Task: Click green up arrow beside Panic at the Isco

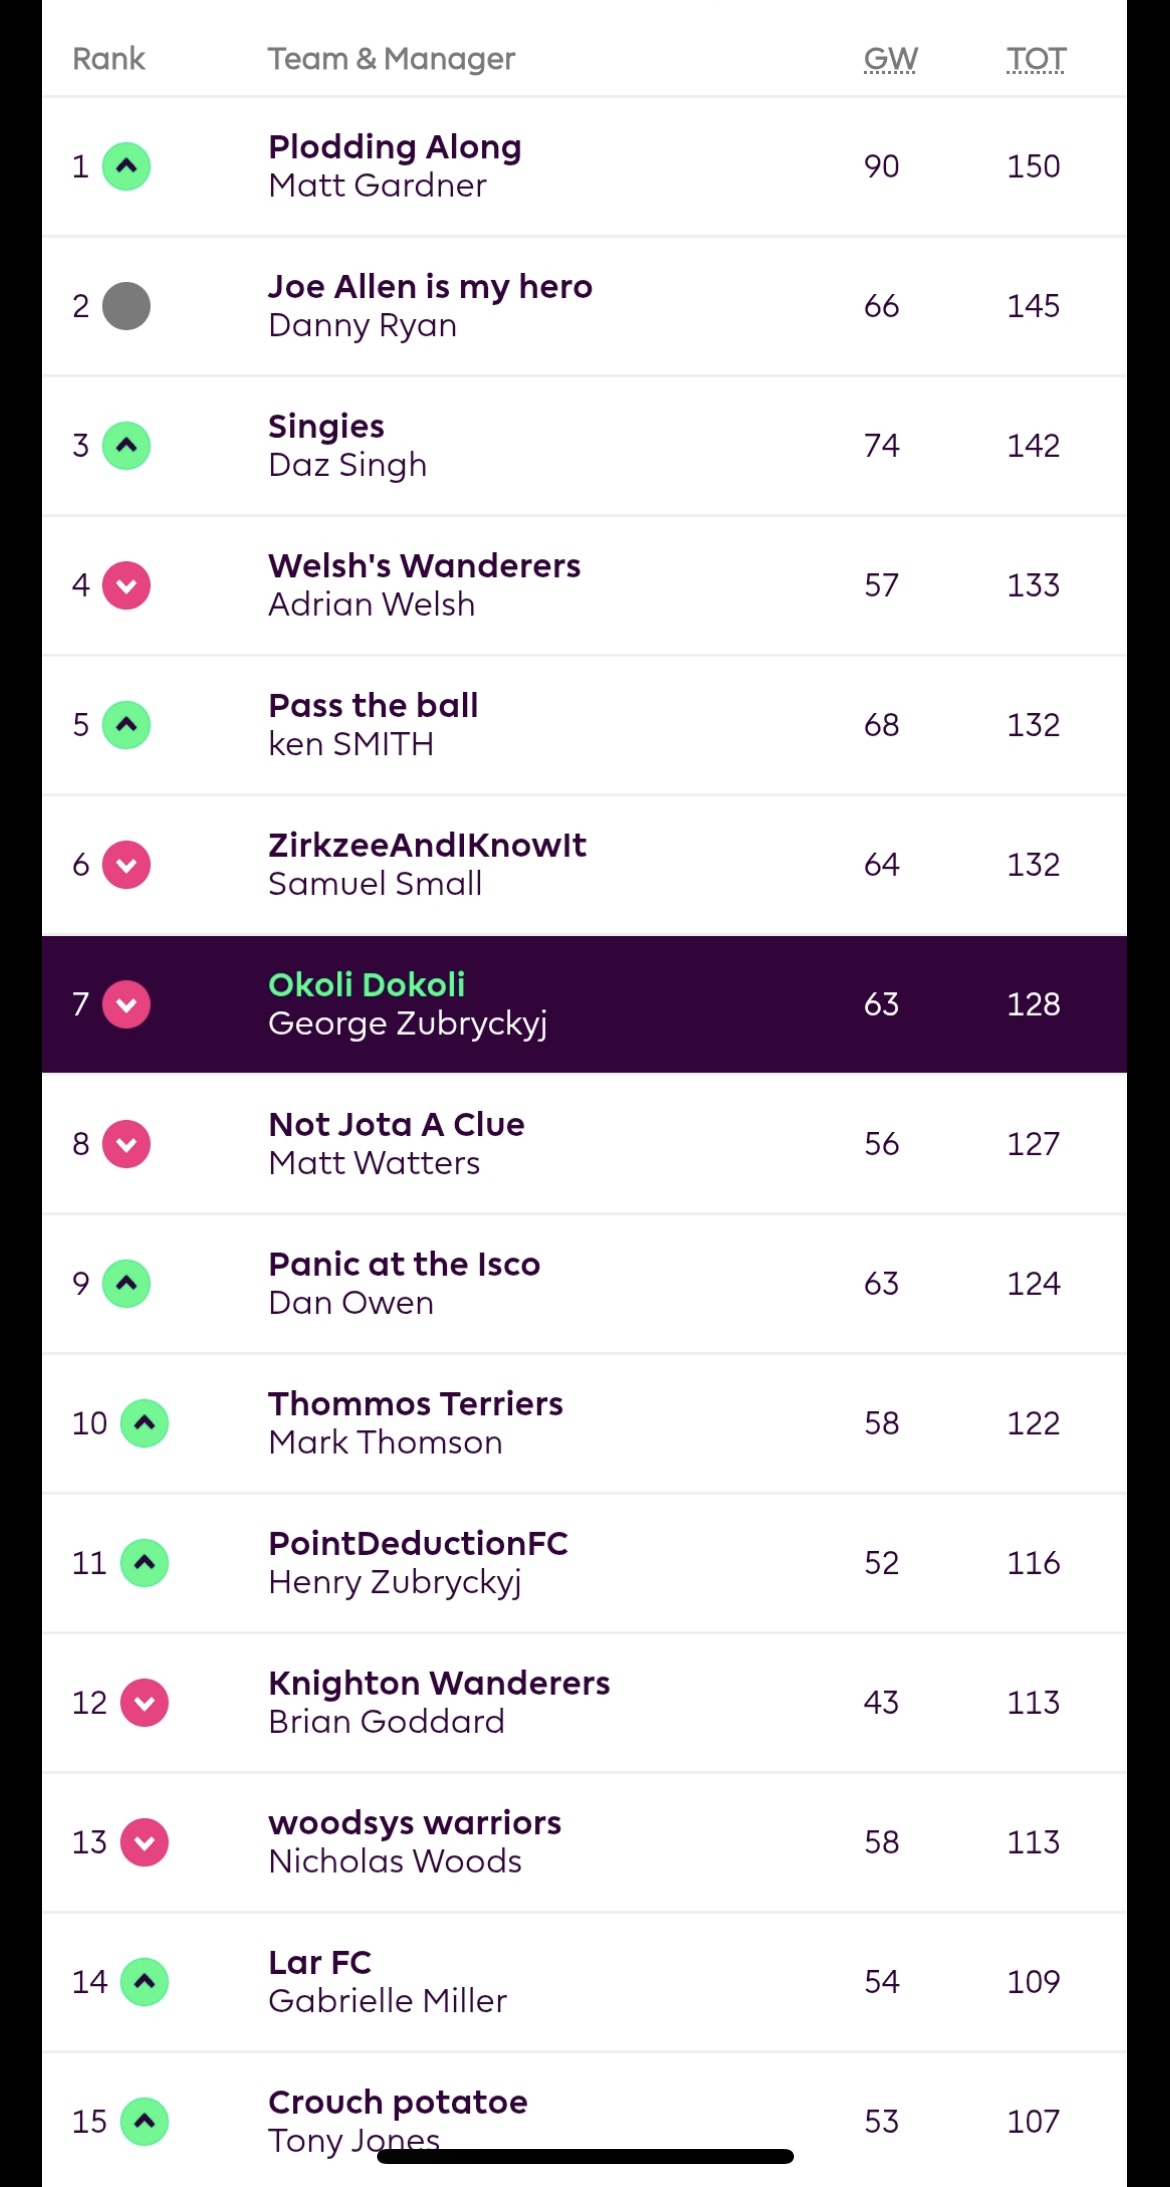Action: click(x=127, y=1283)
